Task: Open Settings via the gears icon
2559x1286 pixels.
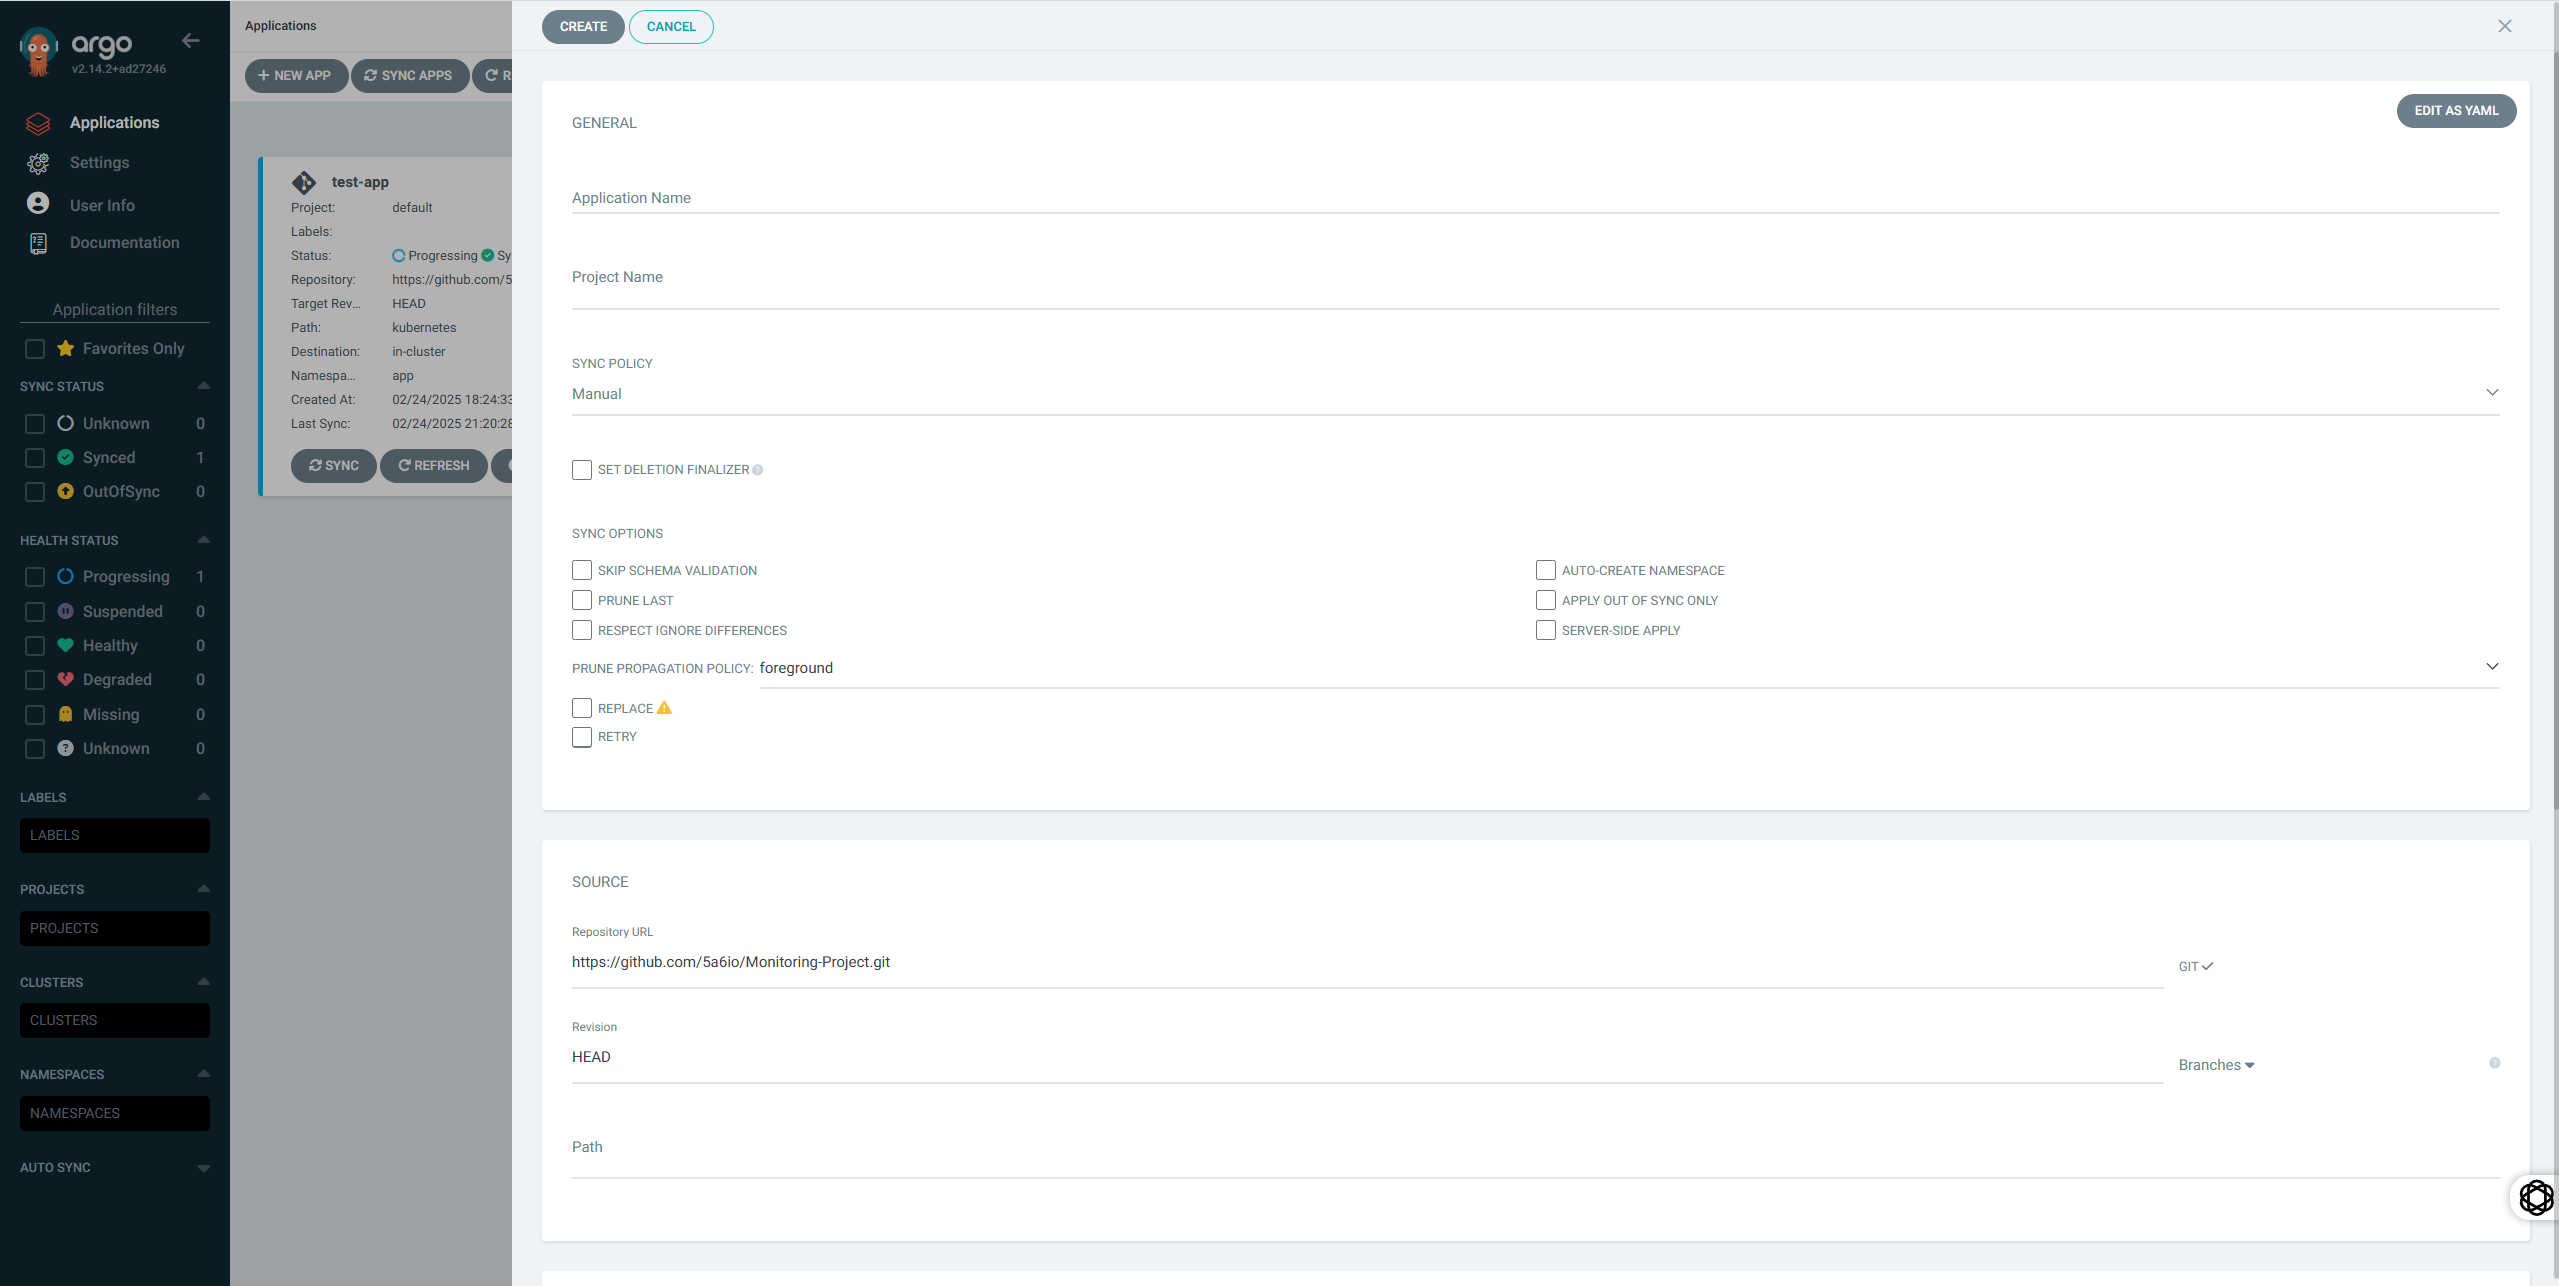Action: coord(38,163)
